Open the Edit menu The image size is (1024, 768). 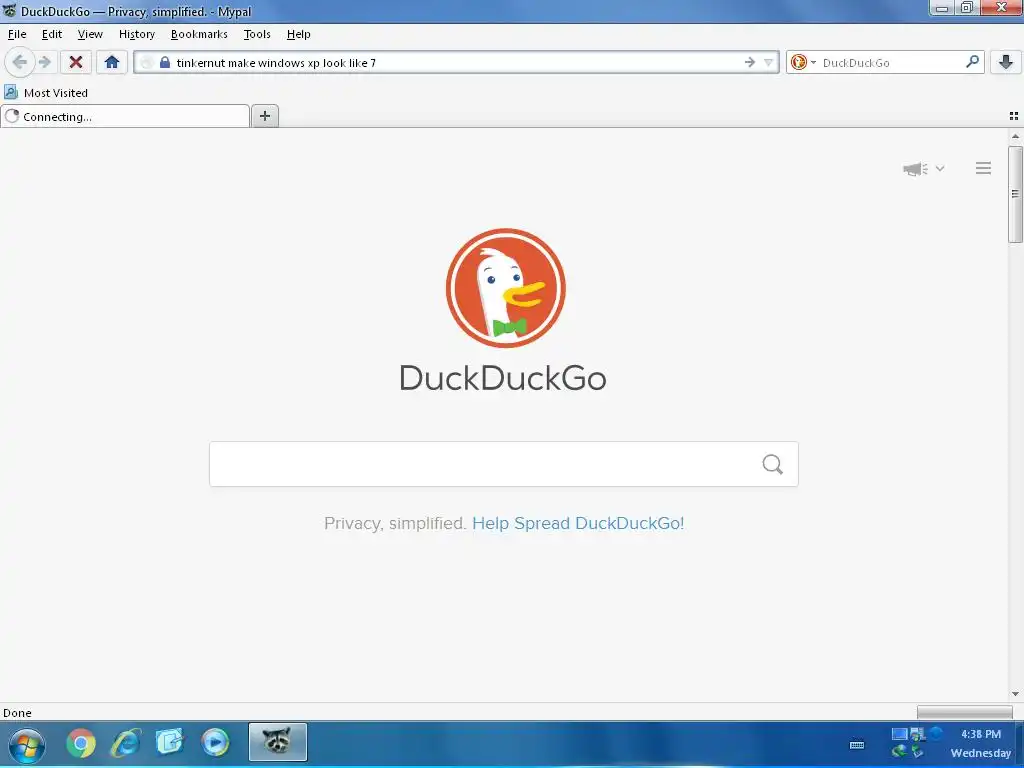point(52,35)
